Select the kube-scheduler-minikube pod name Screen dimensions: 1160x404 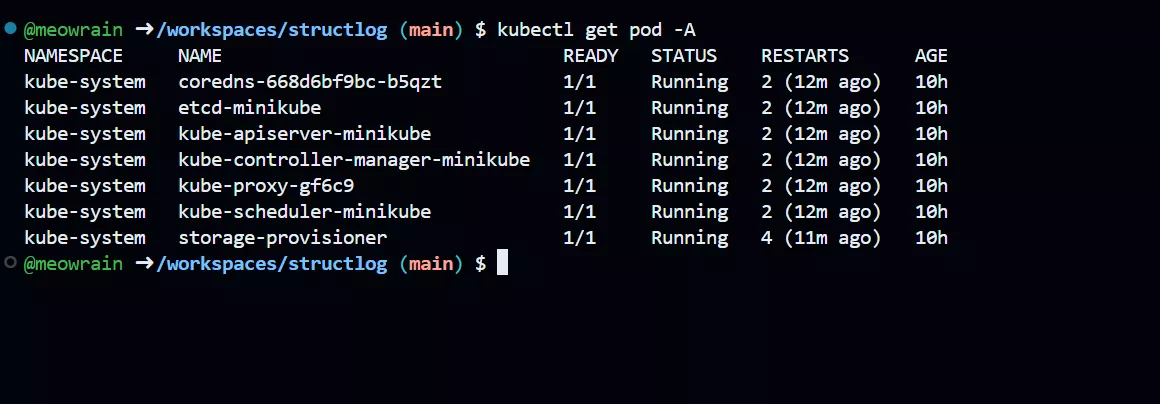pyautogui.click(x=304, y=212)
